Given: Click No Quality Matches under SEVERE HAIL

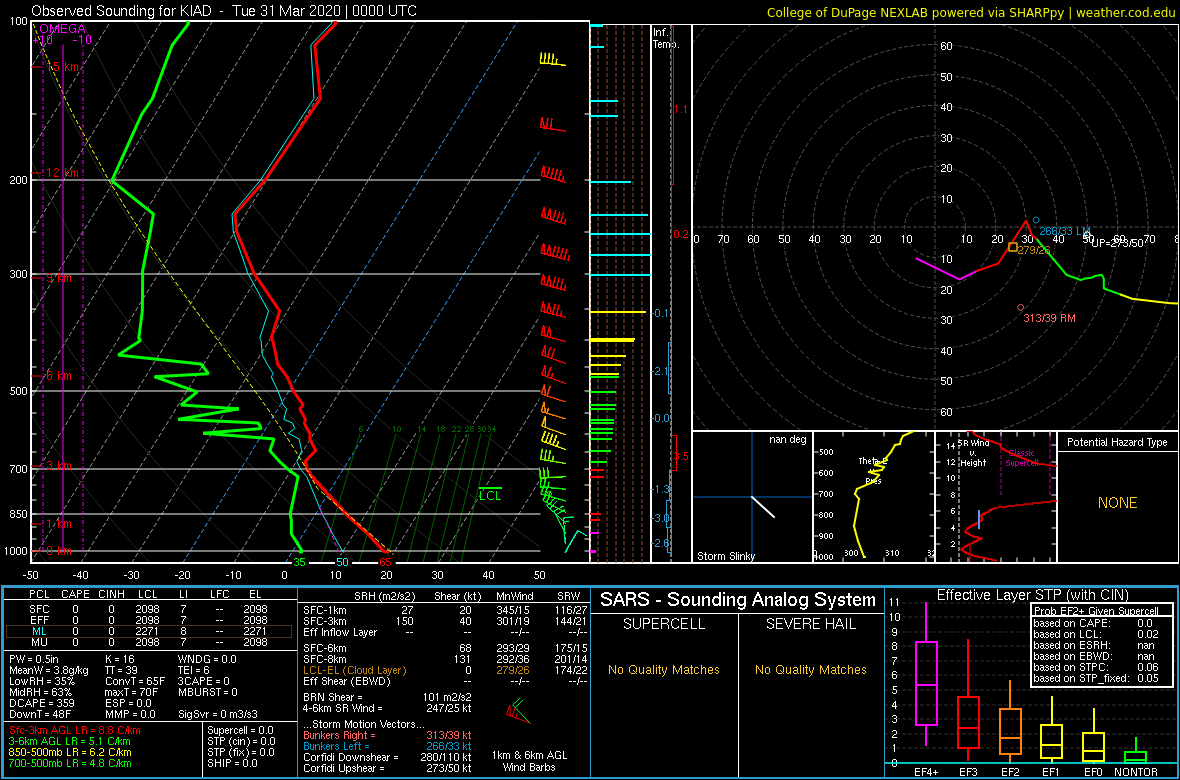Looking at the screenshot, I should click(x=810, y=670).
